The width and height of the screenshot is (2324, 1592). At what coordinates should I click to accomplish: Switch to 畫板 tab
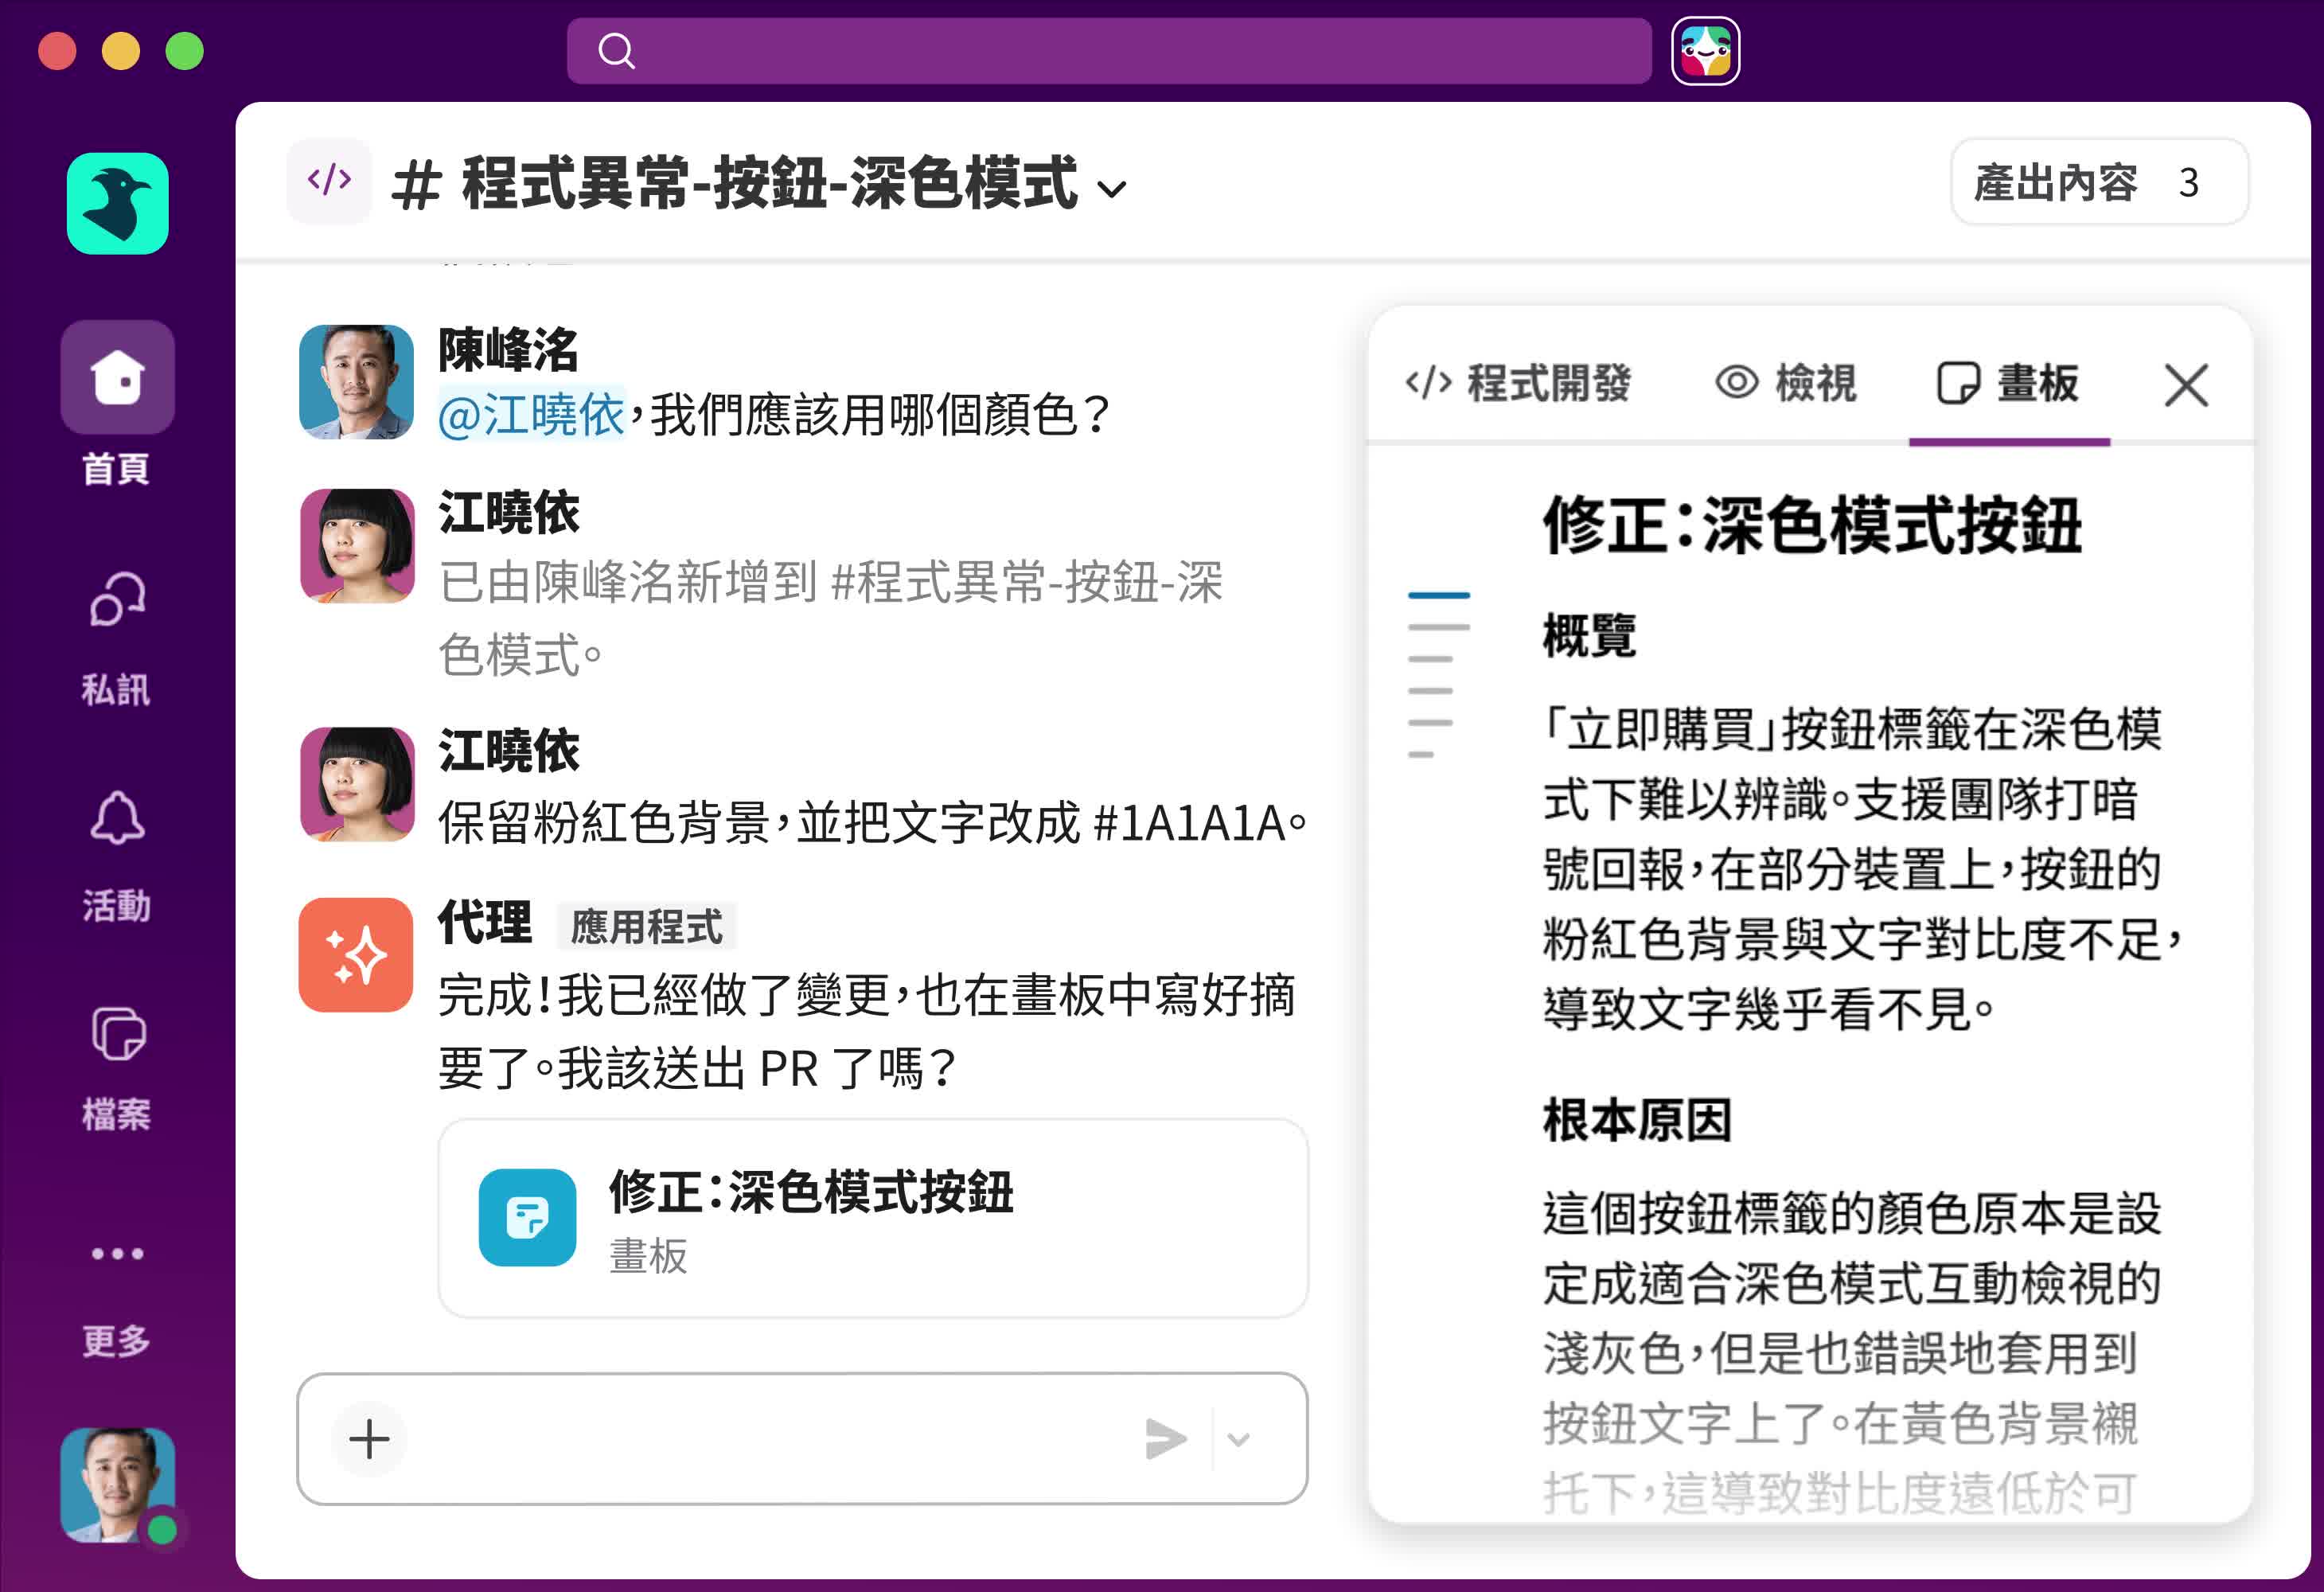[2009, 383]
